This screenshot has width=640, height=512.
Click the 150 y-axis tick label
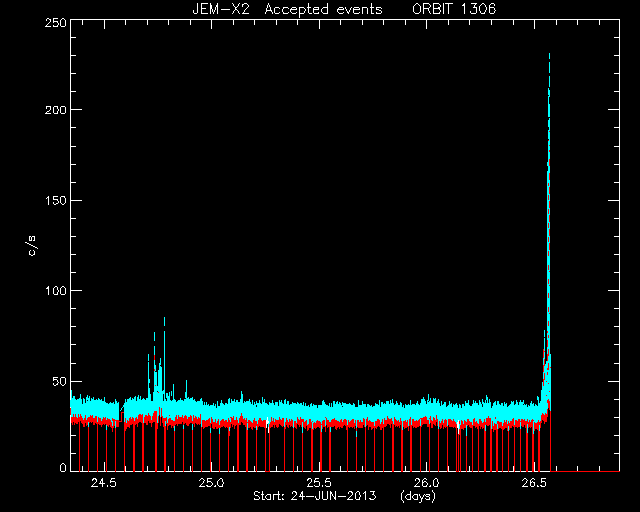click(x=56, y=200)
